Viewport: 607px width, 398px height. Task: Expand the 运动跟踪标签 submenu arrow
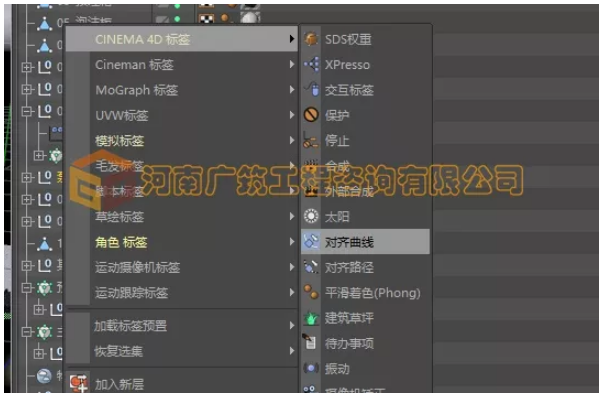coord(292,293)
